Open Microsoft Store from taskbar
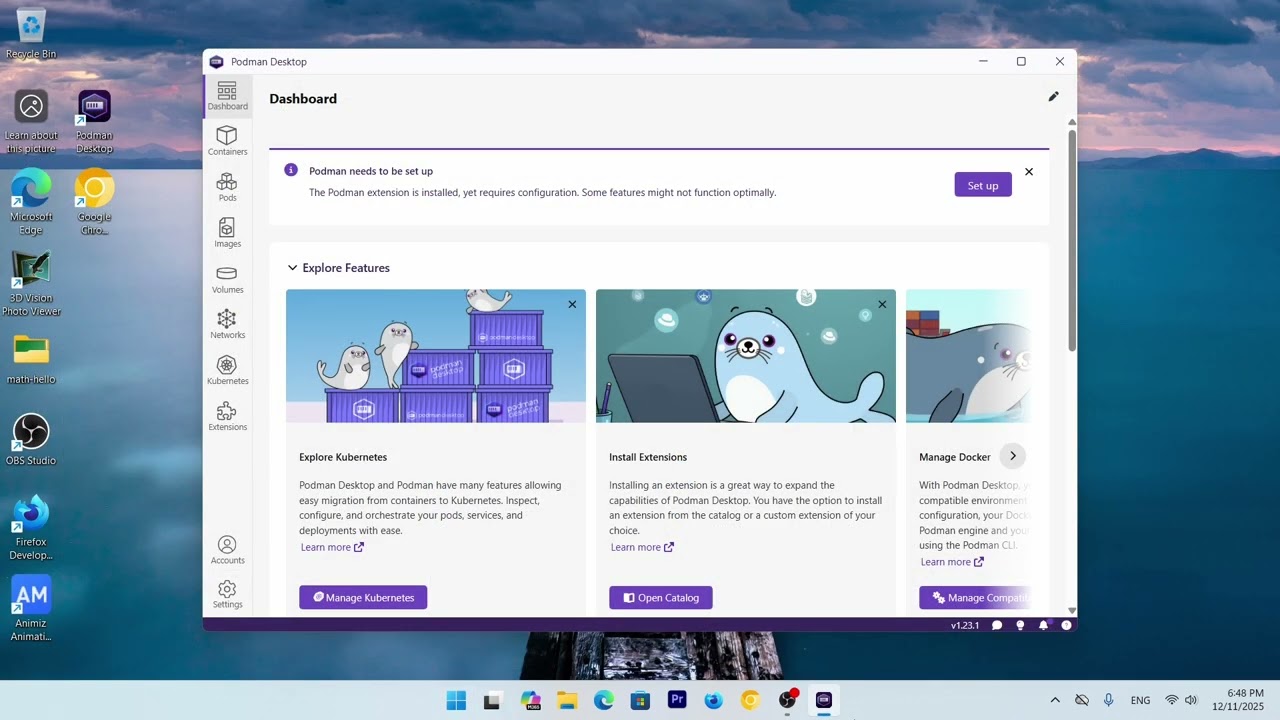 tap(640, 700)
